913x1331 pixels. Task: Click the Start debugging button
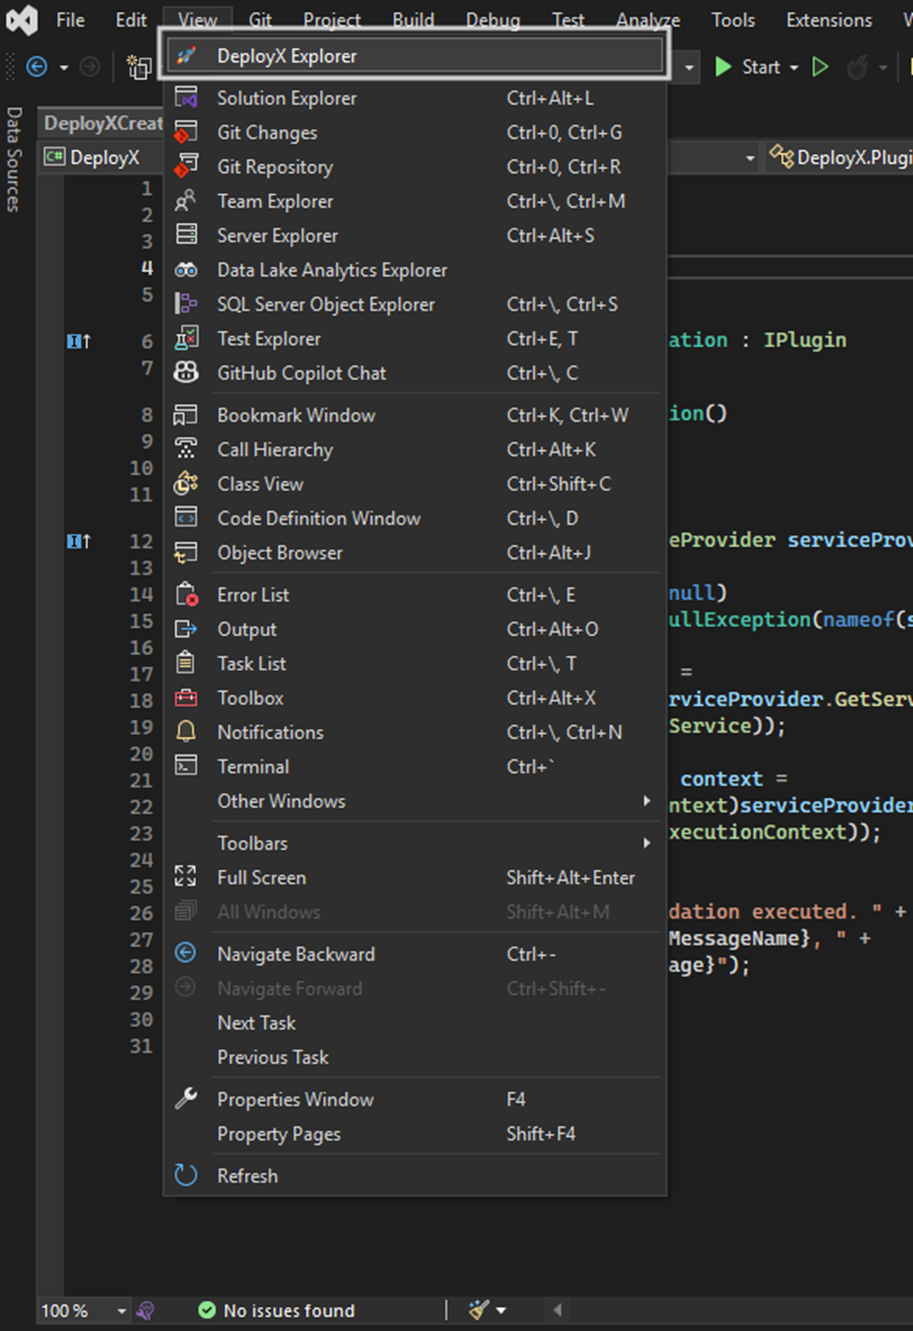click(x=747, y=68)
